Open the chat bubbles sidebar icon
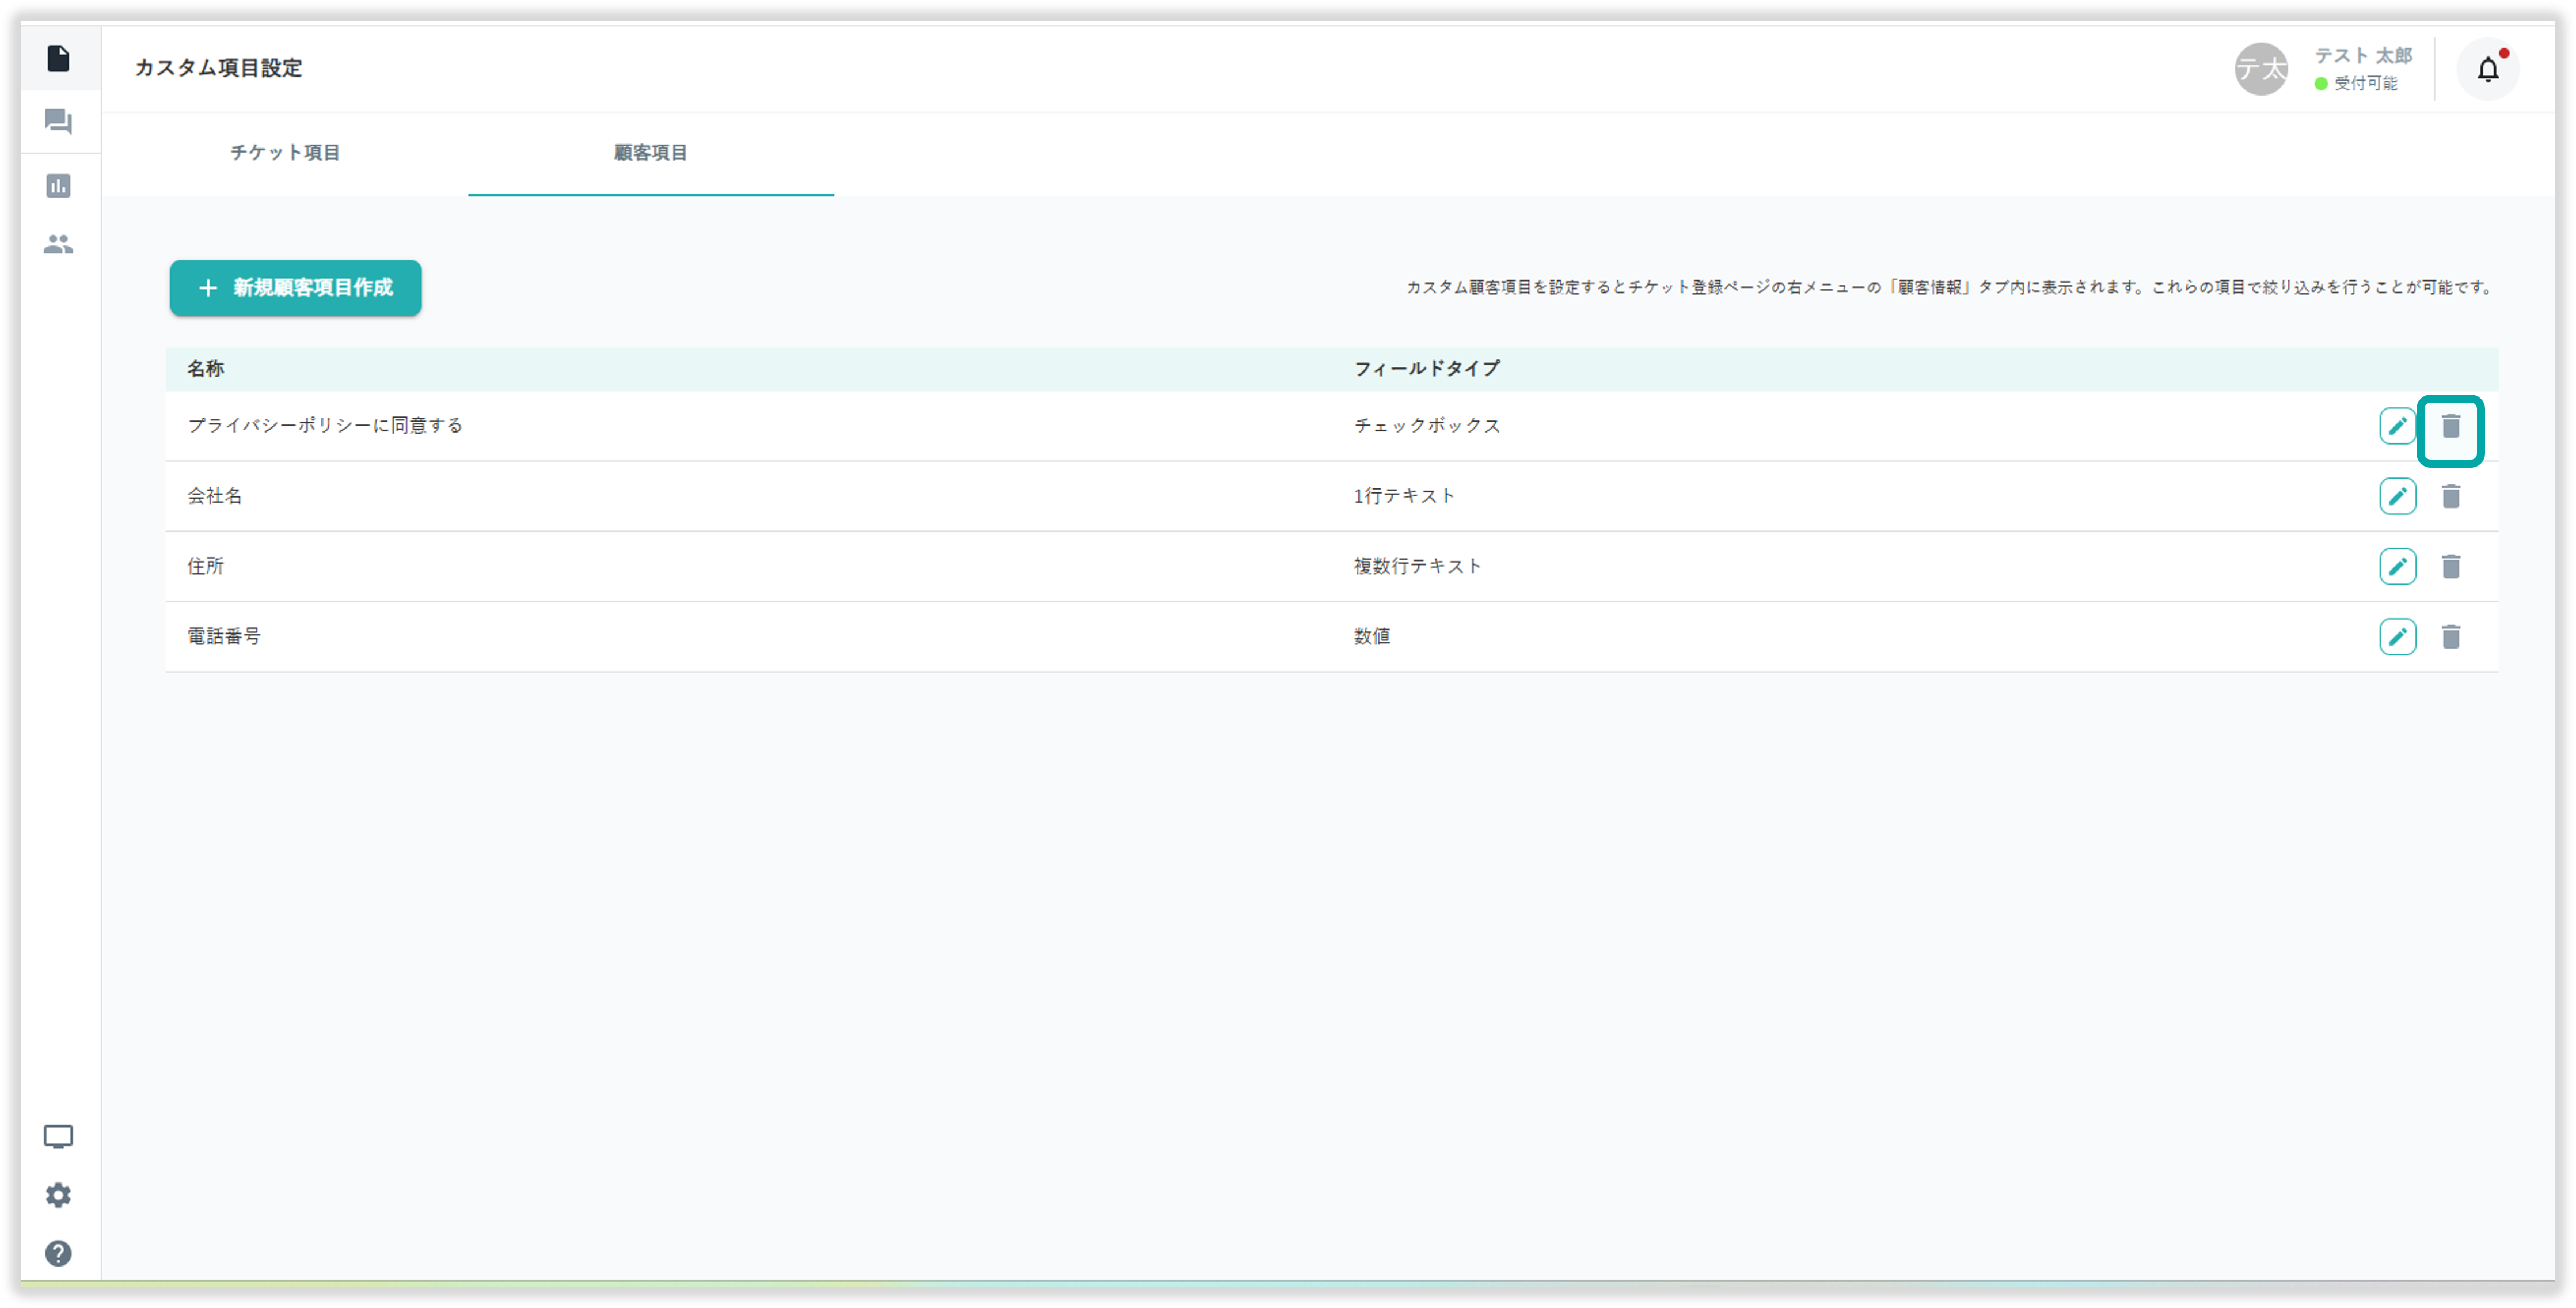 (58, 122)
